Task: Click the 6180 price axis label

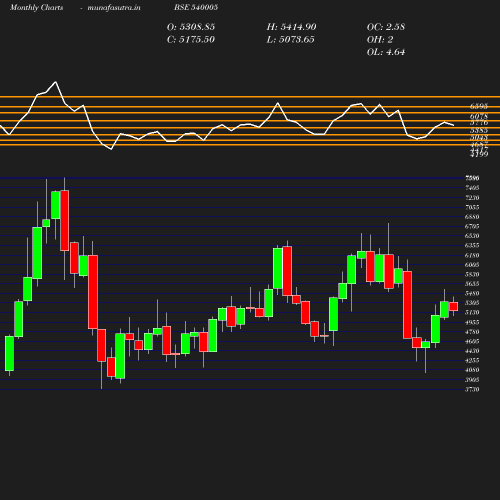Action: pyautogui.click(x=472, y=255)
